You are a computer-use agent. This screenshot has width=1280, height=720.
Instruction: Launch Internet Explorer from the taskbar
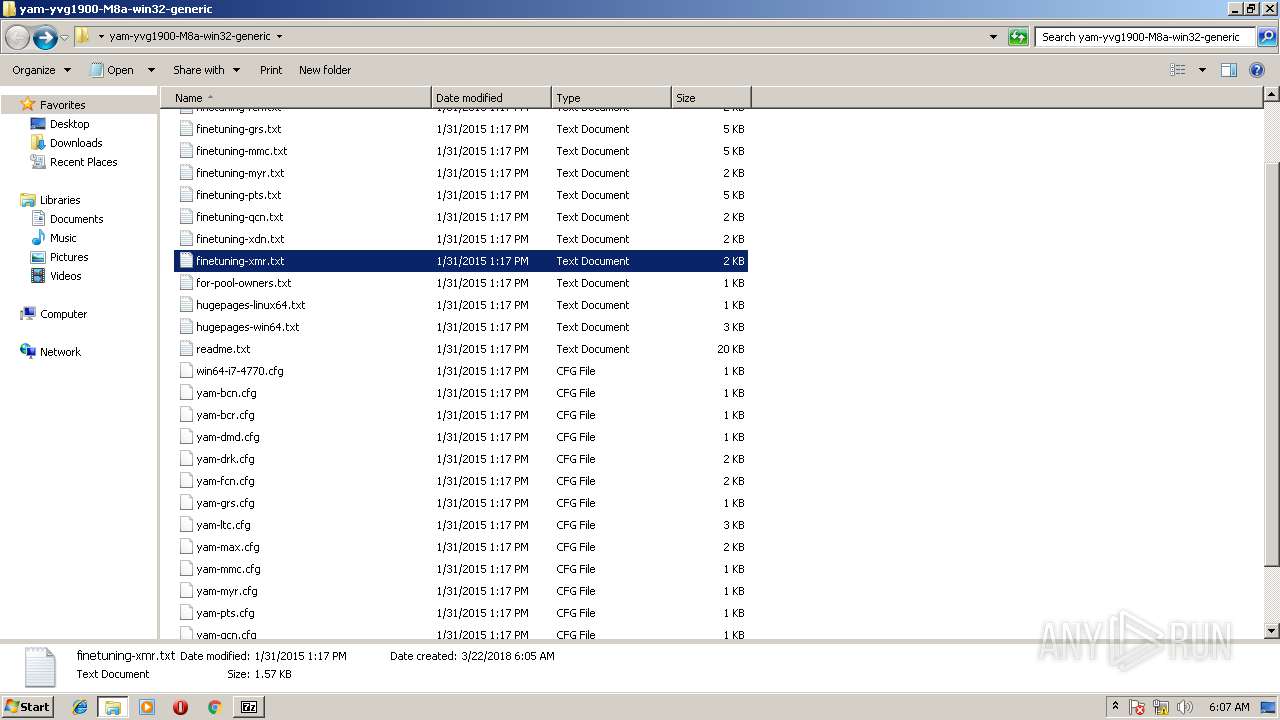[x=80, y=707]
